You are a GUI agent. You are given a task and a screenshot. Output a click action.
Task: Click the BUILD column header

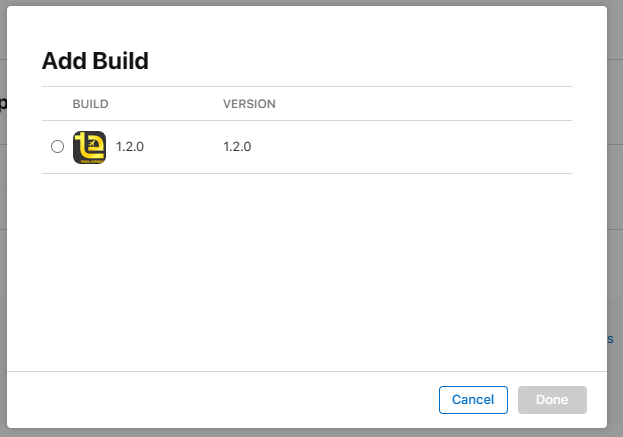click(x=90, y=104)
